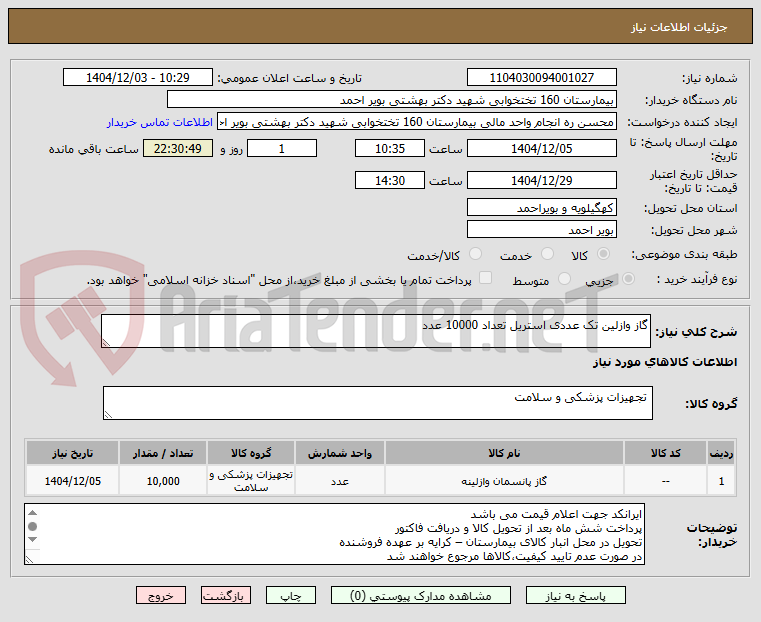Click the 'چاپ' print button
Screen dimensions: 761x622
[x=291, y=595]
